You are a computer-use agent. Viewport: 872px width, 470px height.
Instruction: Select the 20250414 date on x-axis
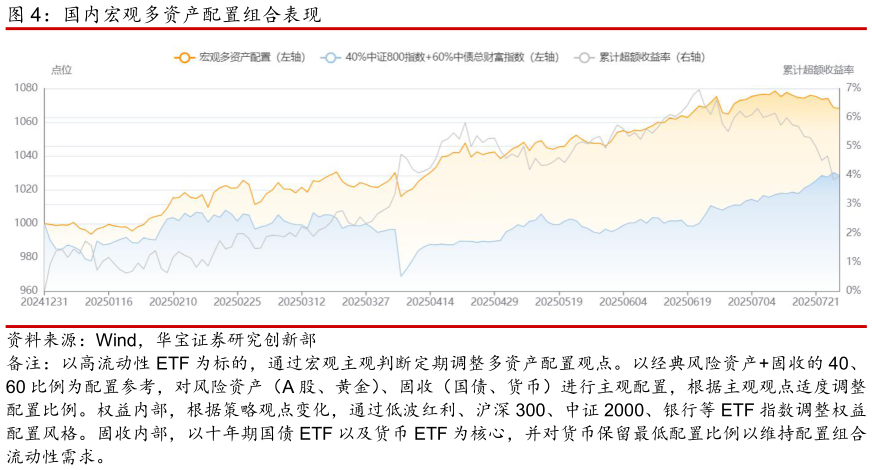430,301
